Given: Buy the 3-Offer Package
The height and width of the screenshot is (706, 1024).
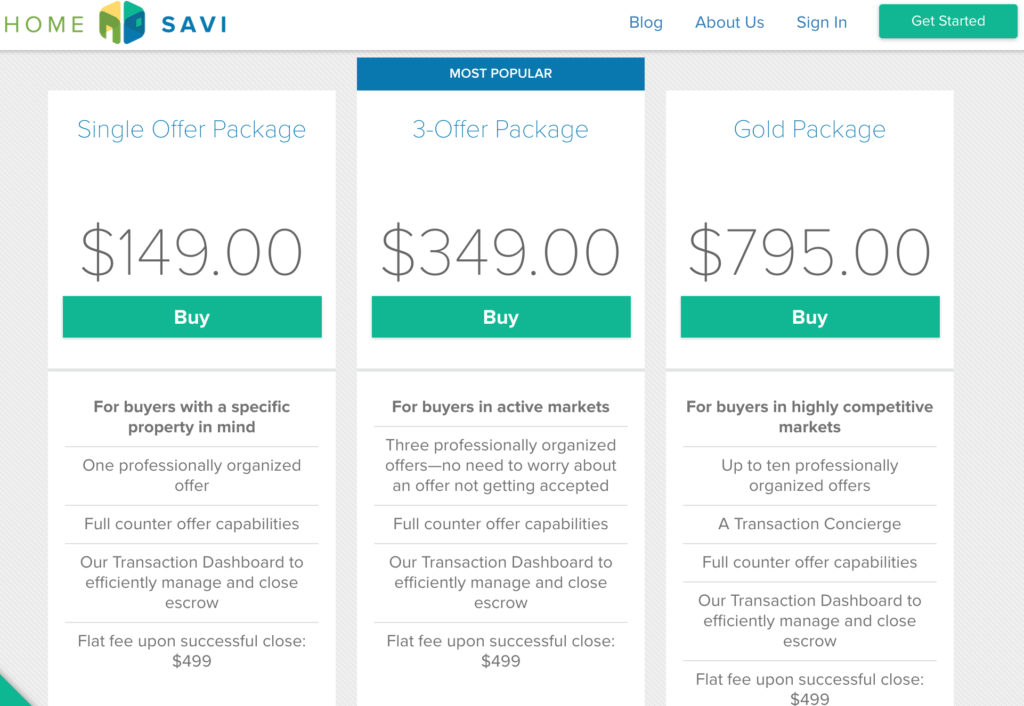Looking at the screenshot, I should click(x=500, y=316).
